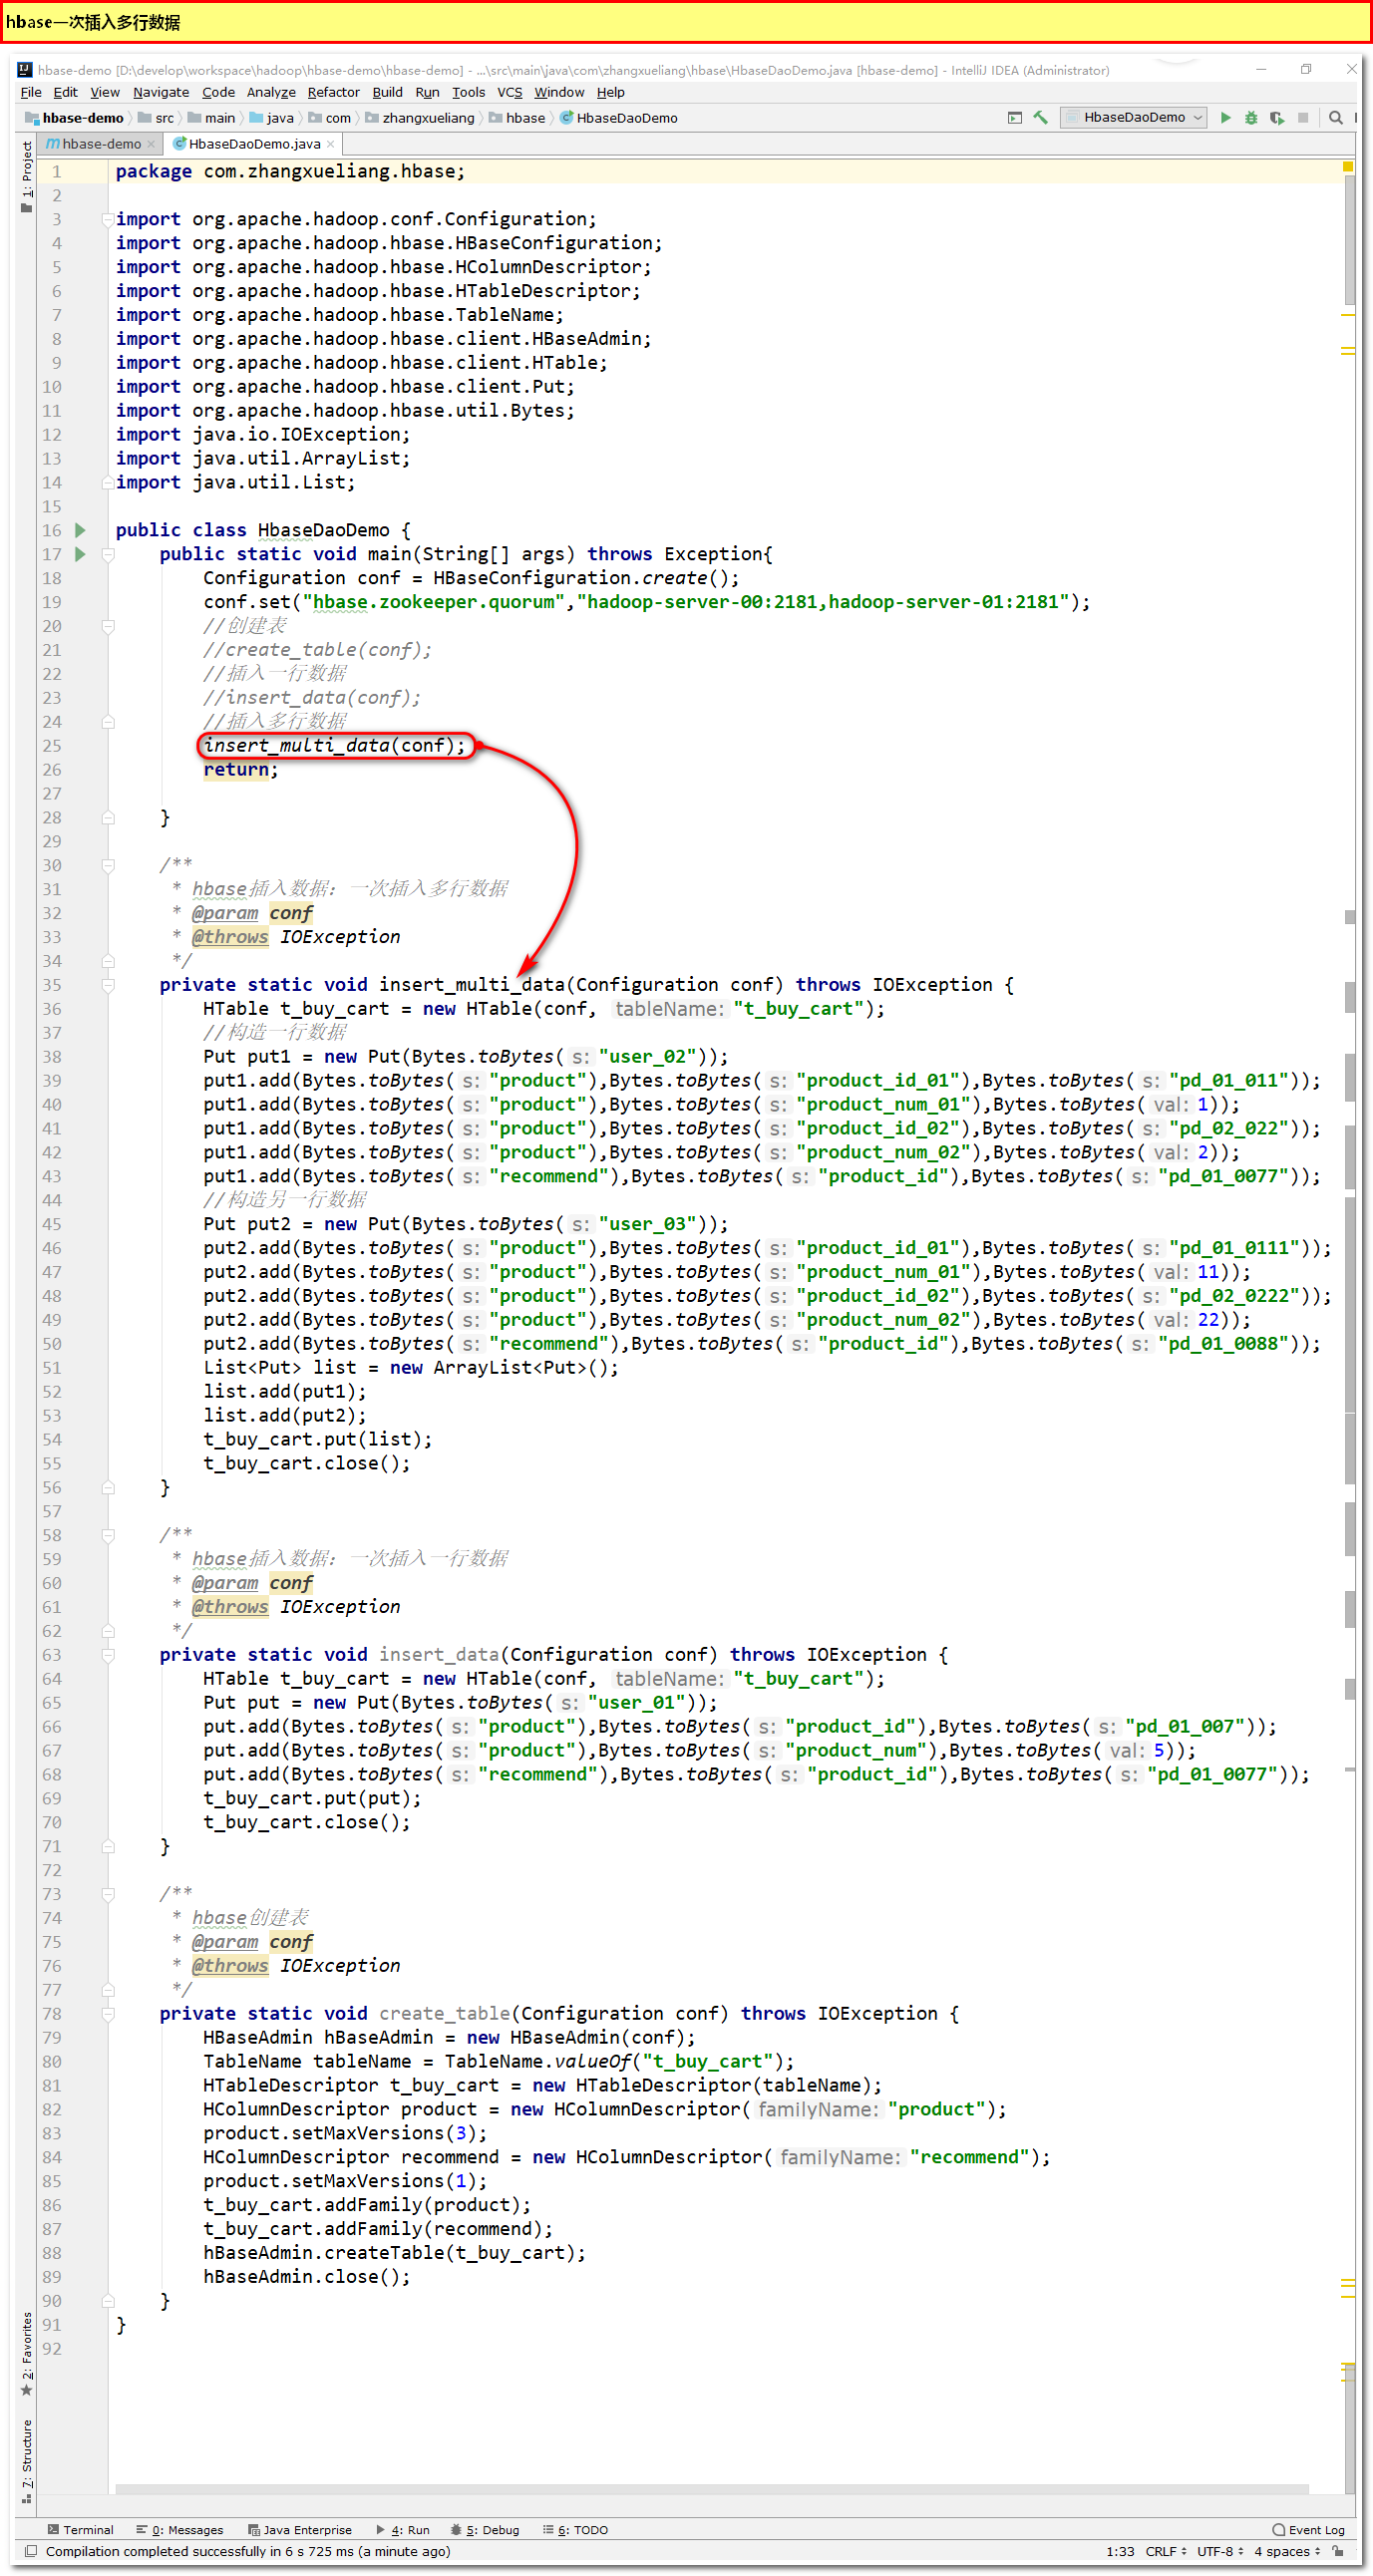Screen dimensions: 1373x2576
Task: Click the 1:33 cursor position indicator
Action: click(x=1120, y=2551)
